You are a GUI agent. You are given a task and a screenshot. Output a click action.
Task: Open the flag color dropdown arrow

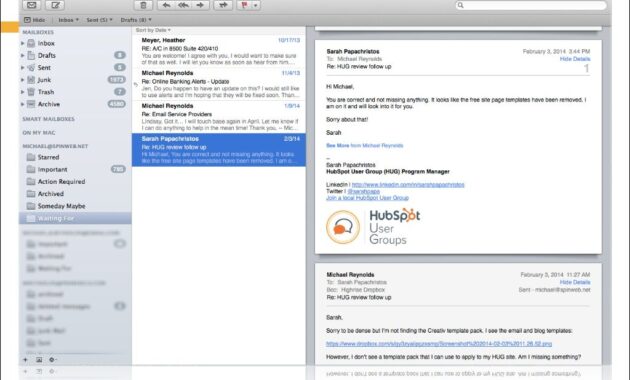(256, 5)
